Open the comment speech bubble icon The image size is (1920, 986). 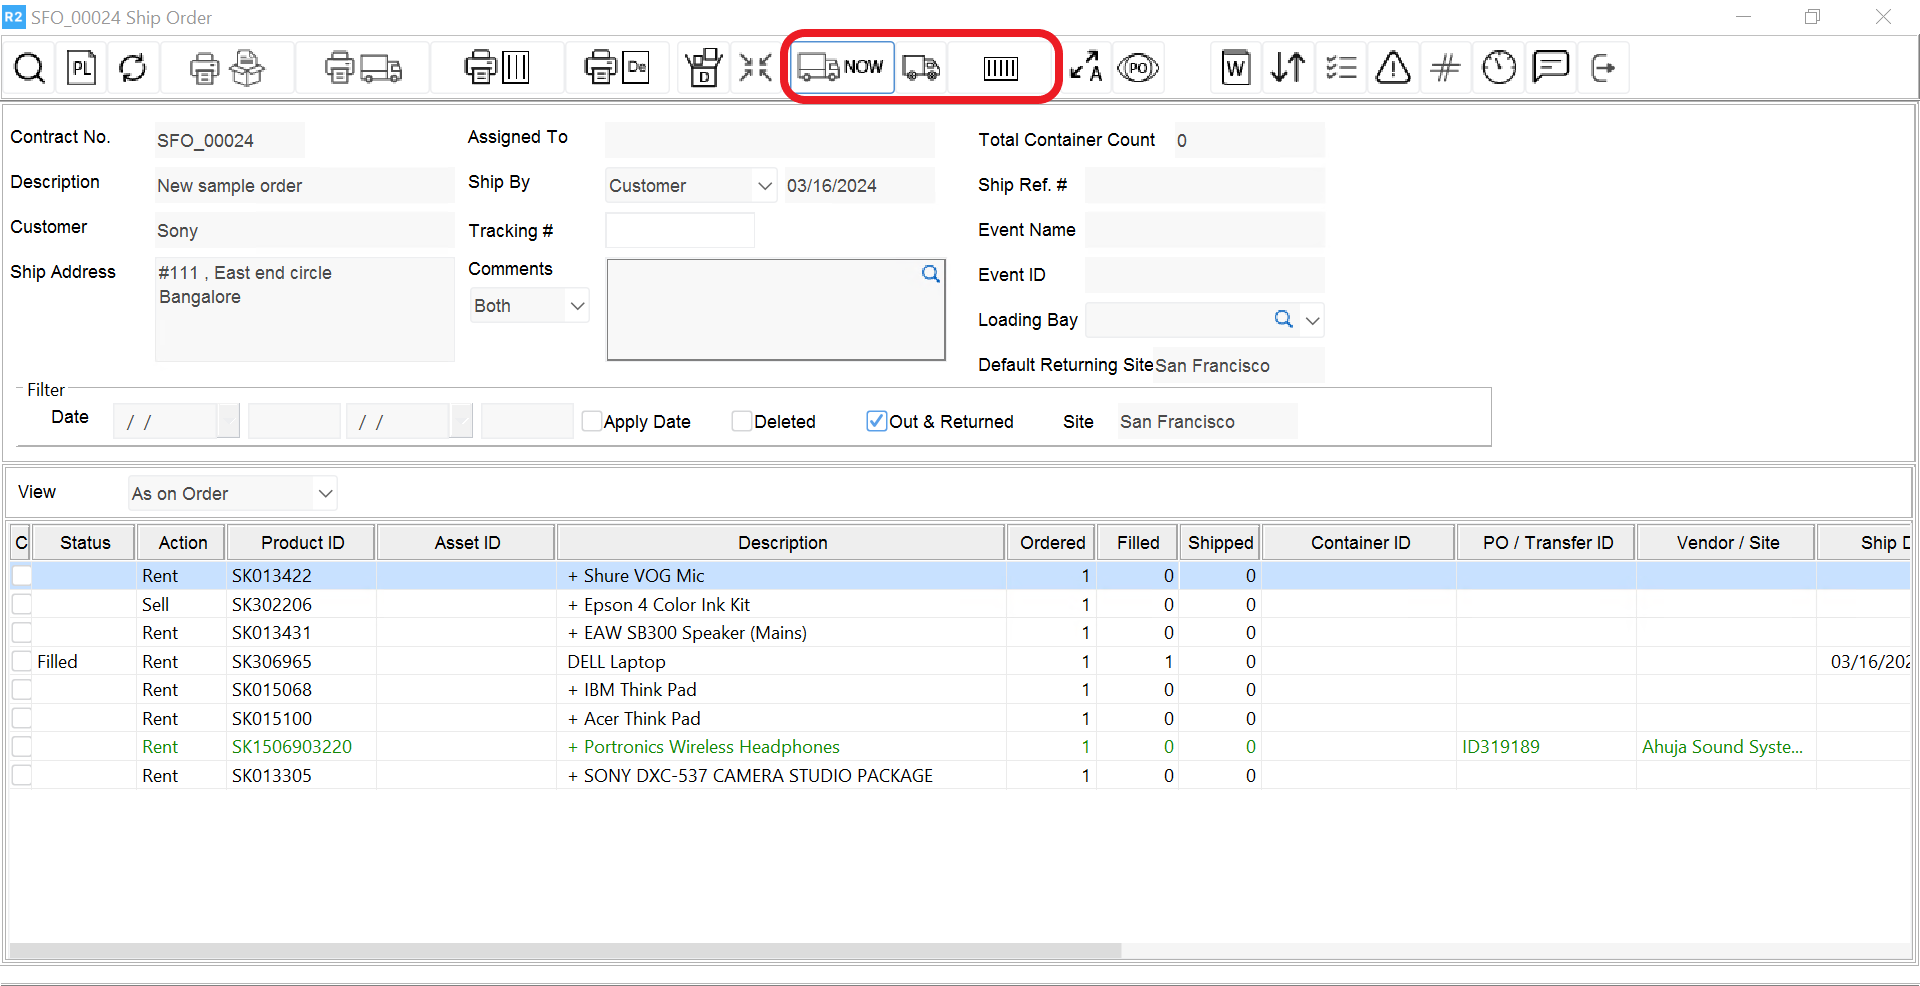[1550, 68]
